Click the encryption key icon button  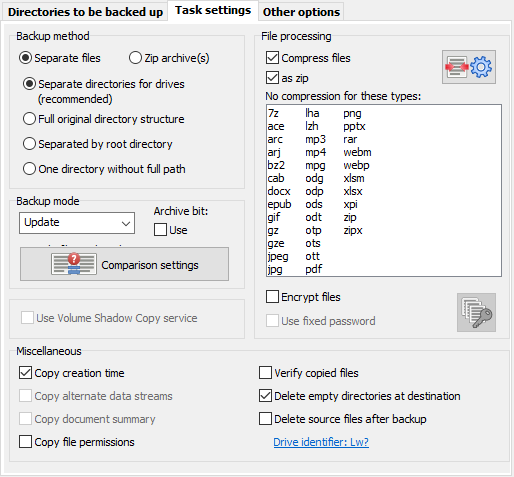pyautogui.click(x=476, y=312)
